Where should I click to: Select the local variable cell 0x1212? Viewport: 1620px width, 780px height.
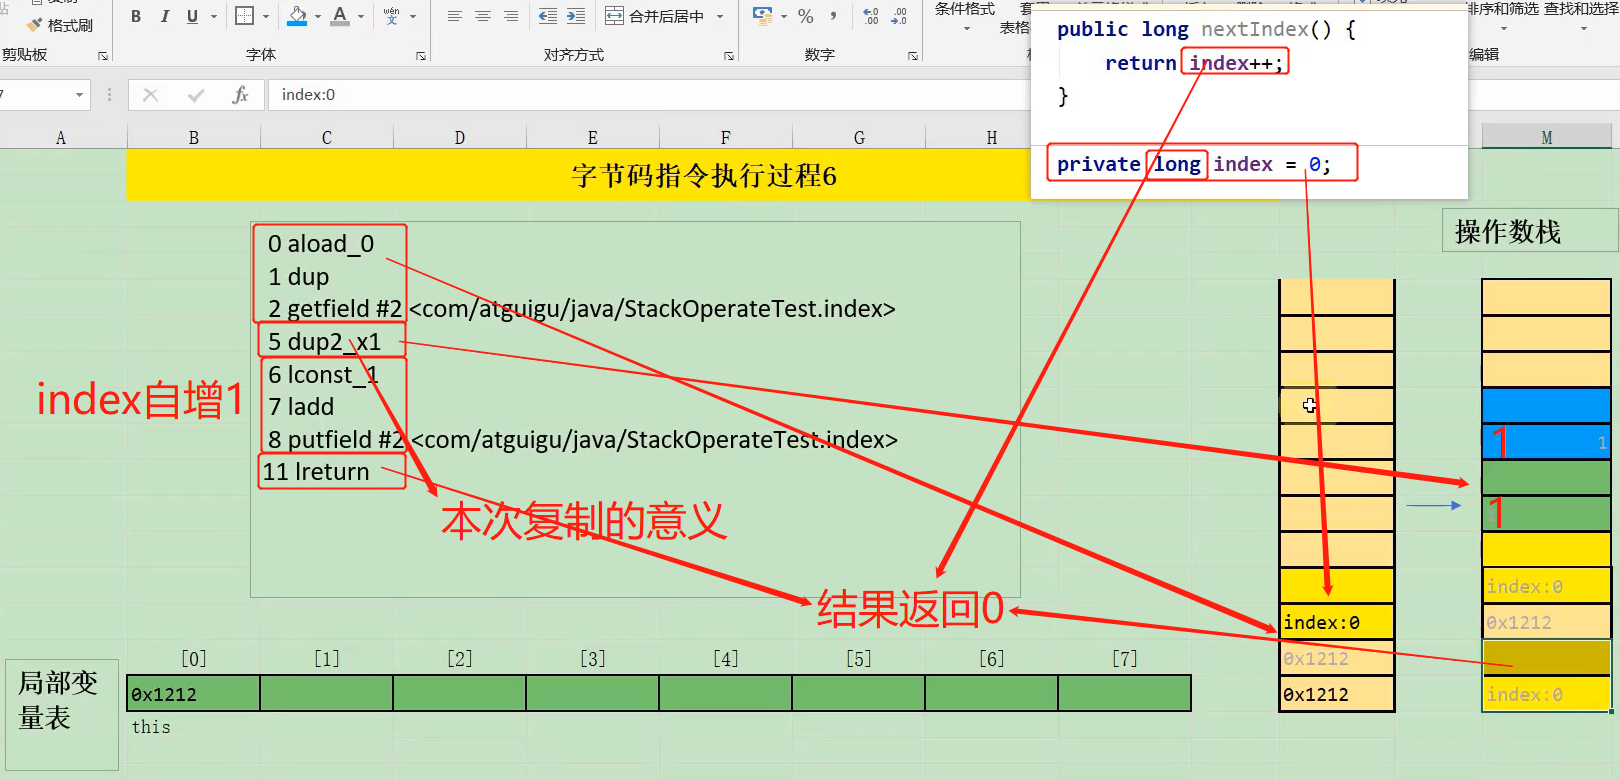pyautogui.click(x=193, y=693)
